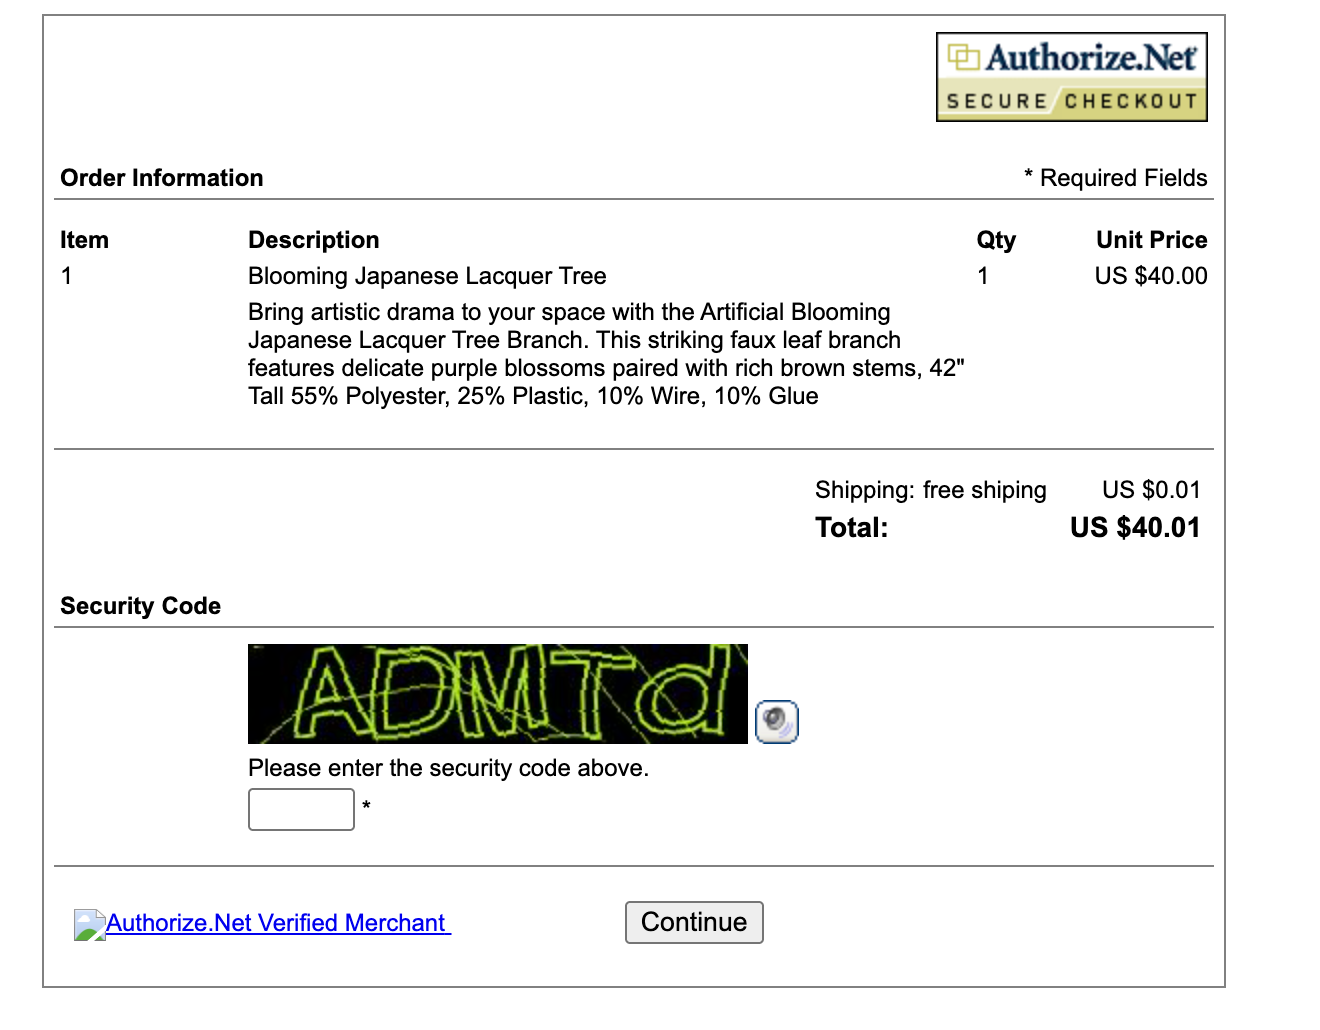This screenshot has height=1030, width=1320.
Task: Click the US $0.01 shipping cost
Action: (x=1150, y=490)
